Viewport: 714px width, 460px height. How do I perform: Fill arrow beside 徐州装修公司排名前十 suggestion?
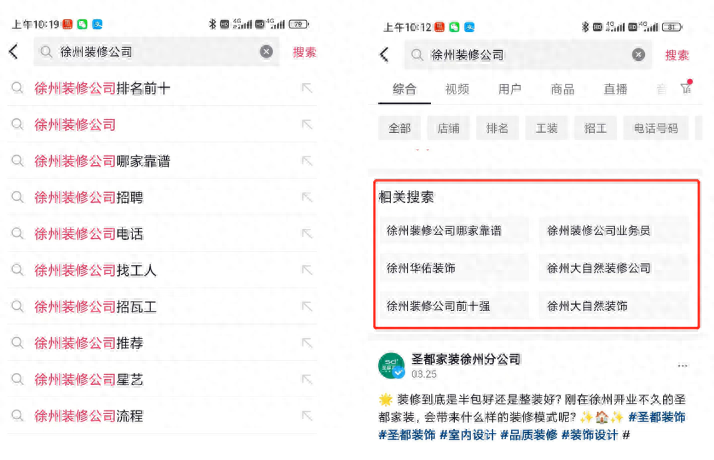click(307, 89)
